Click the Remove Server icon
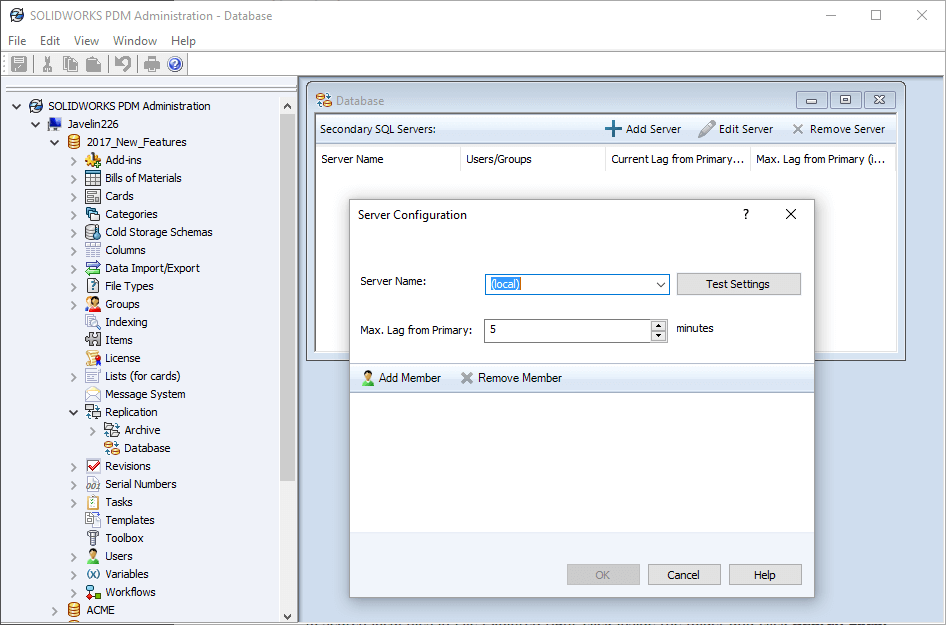The image size is (946, 625). (x=800, y=128)
